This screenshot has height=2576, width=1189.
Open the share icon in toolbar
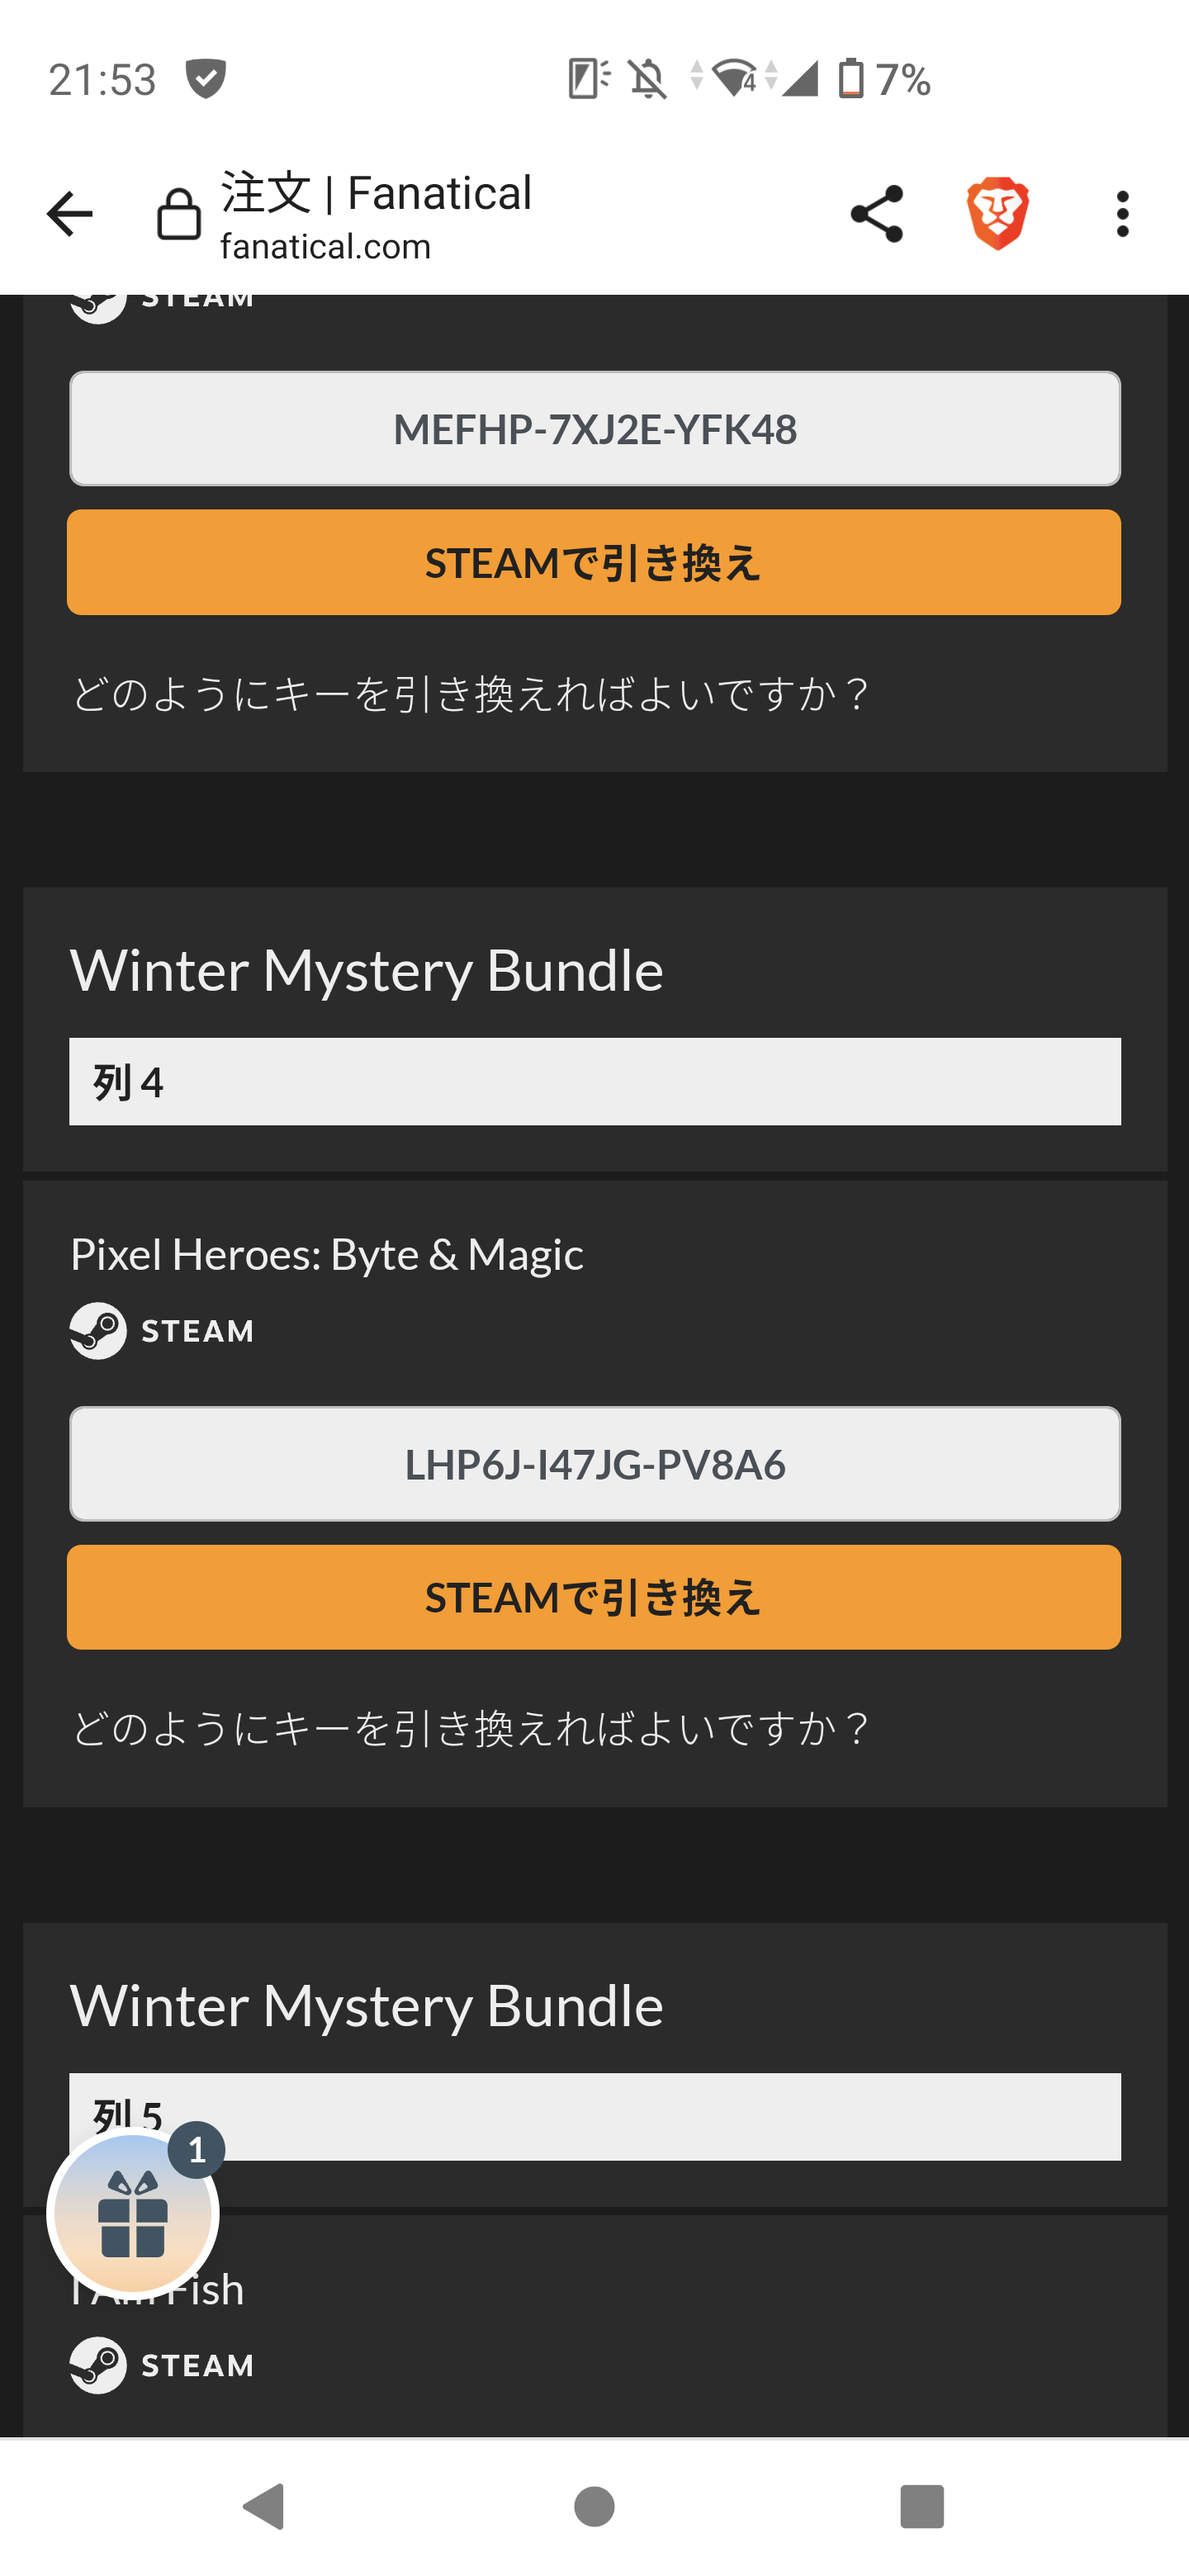tap(876, 214)
